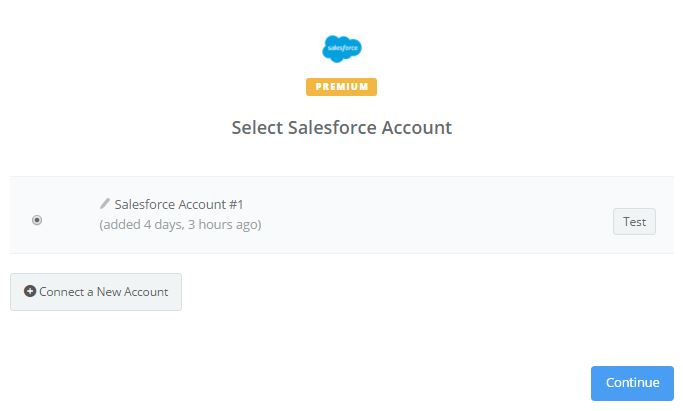Click the Continue button
The width and height of the screenshot is (683, 411).
point(632,383)
